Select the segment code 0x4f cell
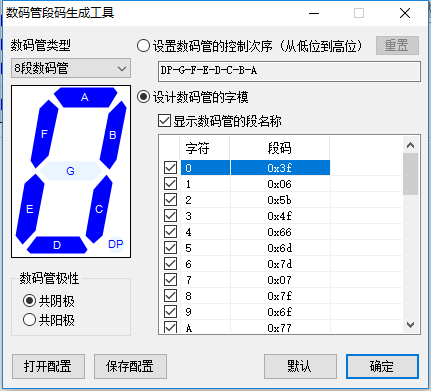The width and height of the screenshot is (431, 391). [280, 216]
